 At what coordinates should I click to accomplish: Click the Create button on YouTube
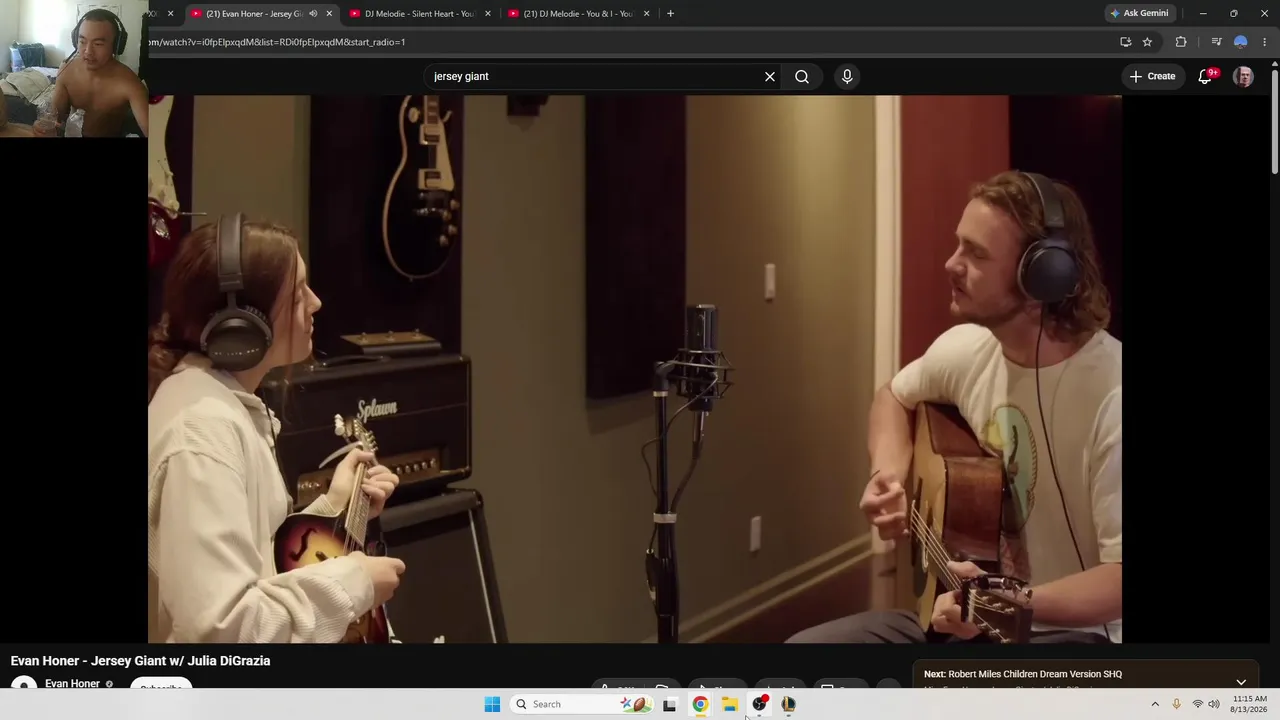(x=1152, y=76)
